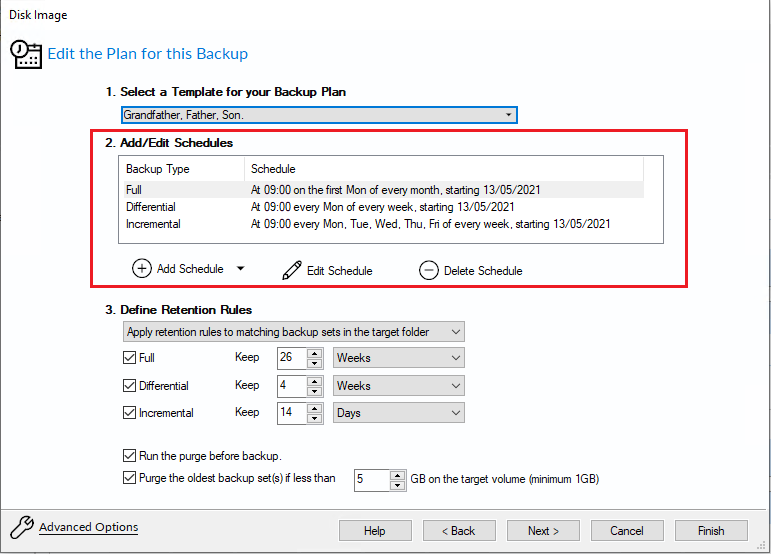Open the Add Schedule dropdown arrow
The width and height of the screenshot is (771, 554).
[240, 269]
